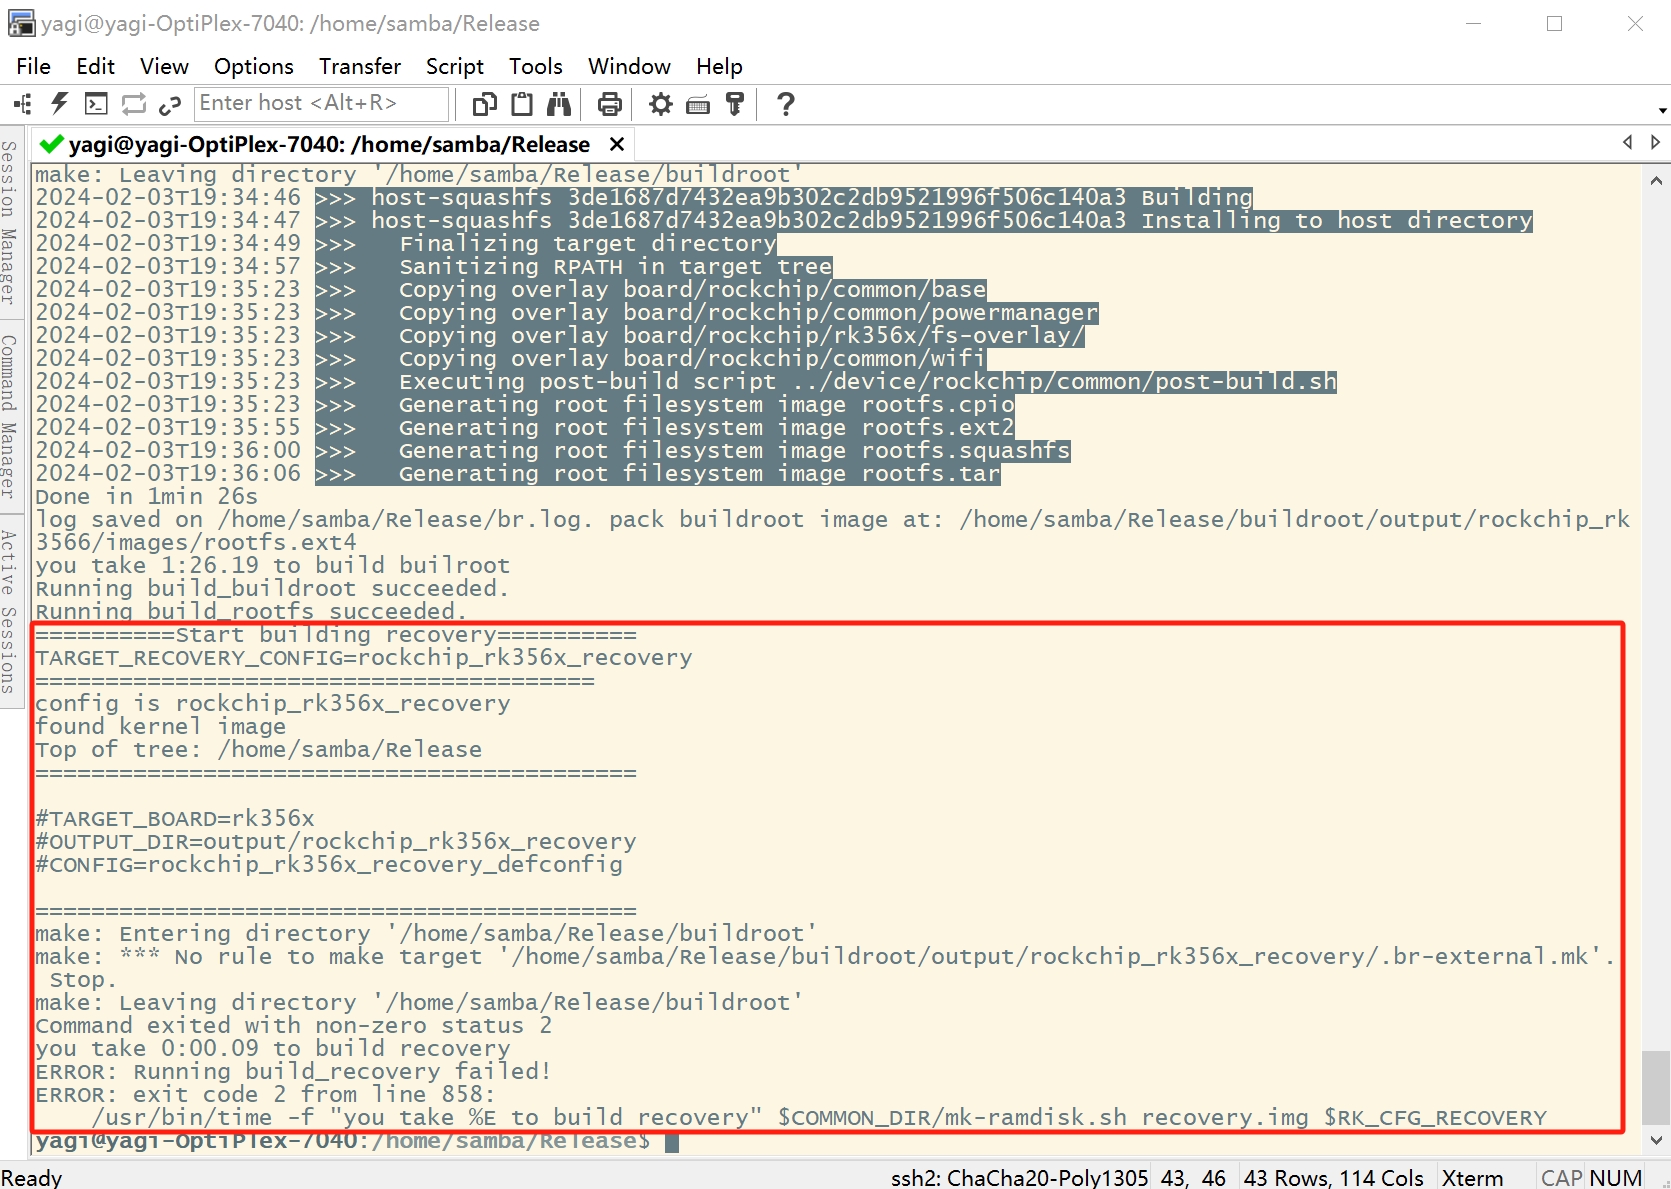Image resolution: width=1671 pixels, height=1189 pixels.
Task: Click the '43, 46' cursor position status entry
Action: coord(1193,1177)
